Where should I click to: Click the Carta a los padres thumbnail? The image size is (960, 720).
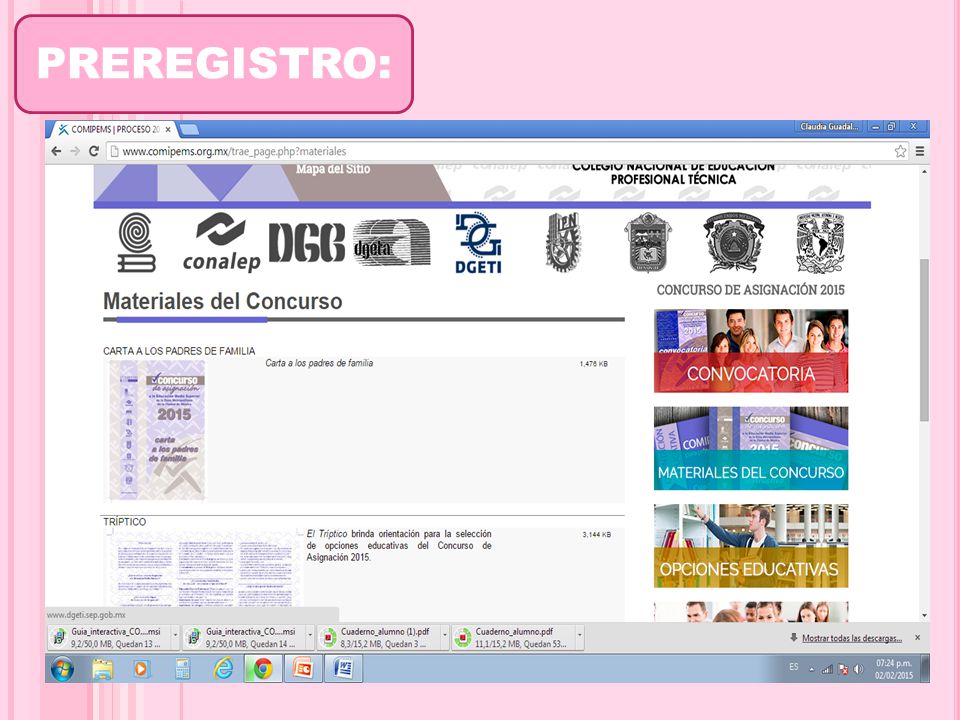pyautogui.click(x=157, y=429)
